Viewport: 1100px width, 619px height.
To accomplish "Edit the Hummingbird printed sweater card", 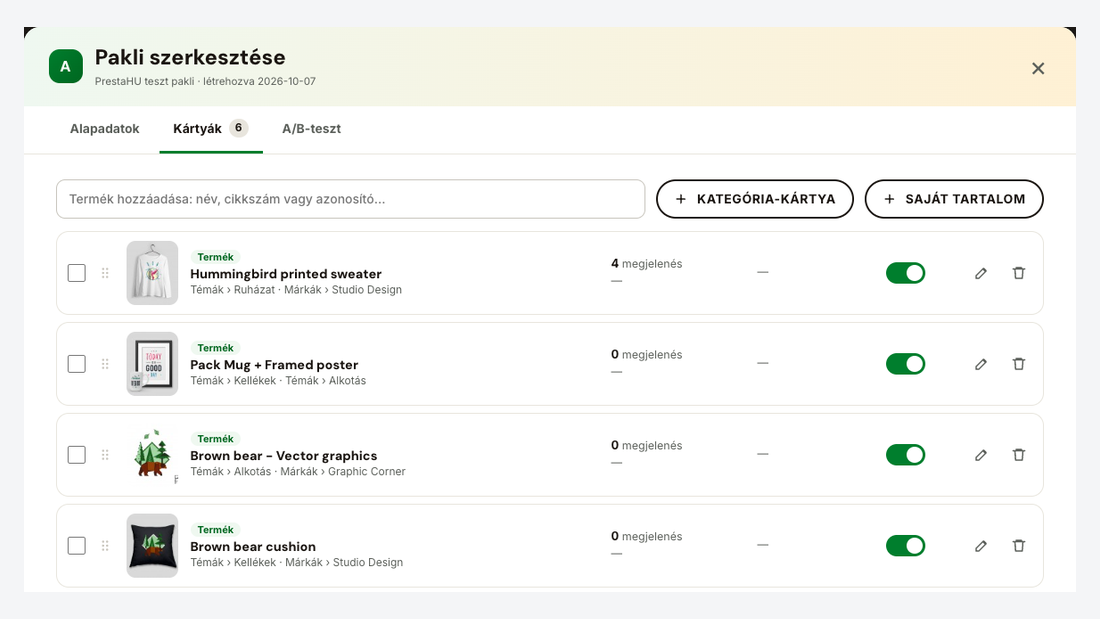I will 981,273.
